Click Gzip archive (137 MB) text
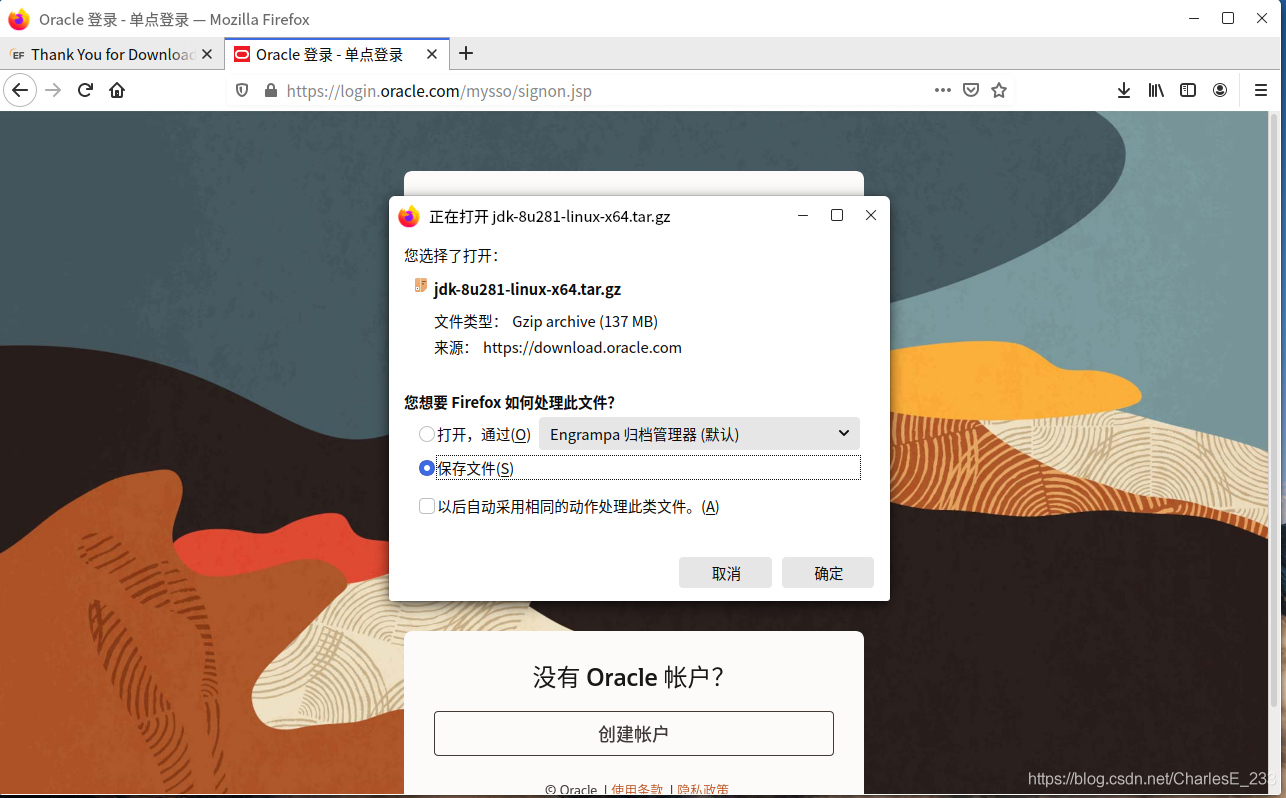Image resolution: width=1286 pixels, height=798 pixels. pyautogui.click(x=585, y=322)
